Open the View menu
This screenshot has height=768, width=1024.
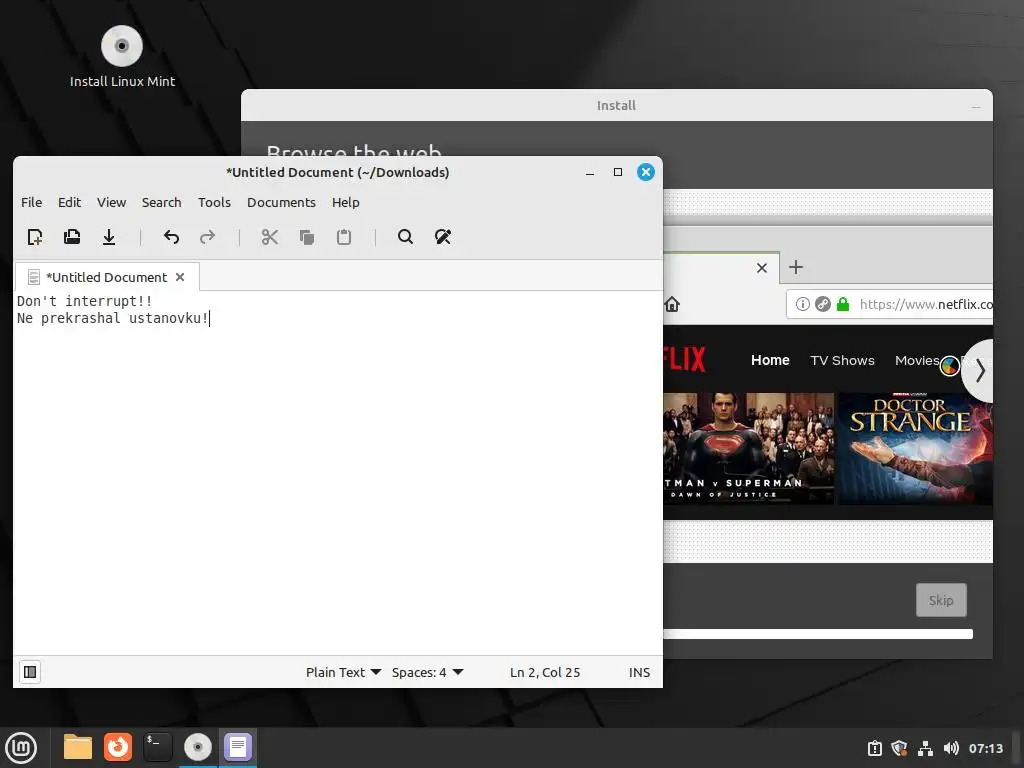[112, 202]
